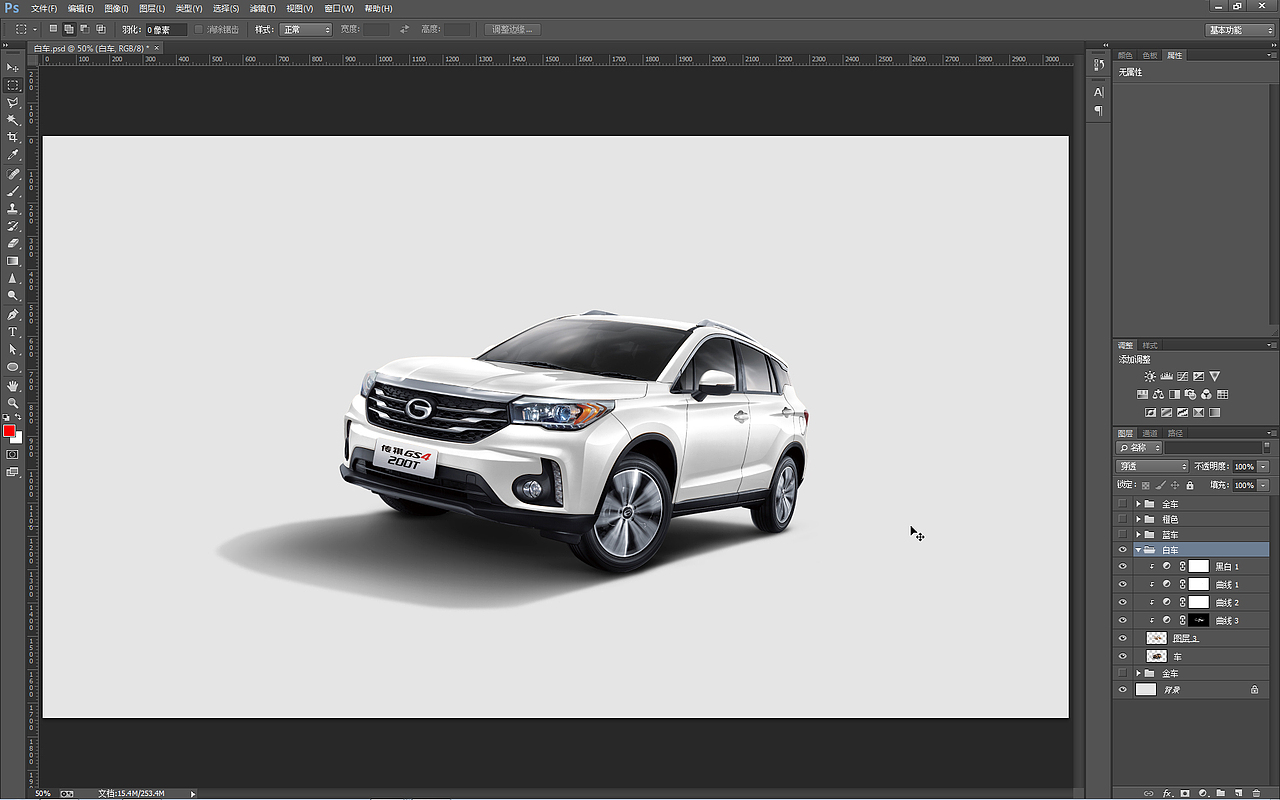
Task: Select the Healing Brush tool
Action: pos(13,174)
